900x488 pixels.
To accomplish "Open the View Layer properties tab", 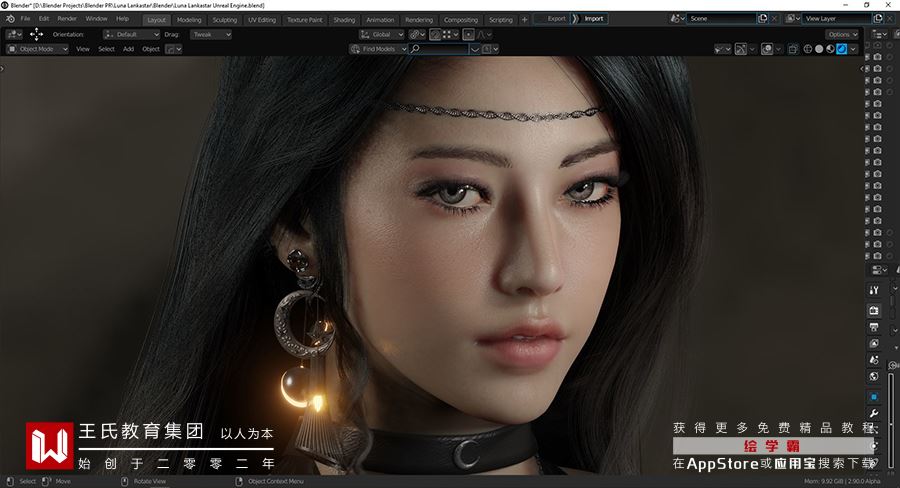I will (874, 343).
